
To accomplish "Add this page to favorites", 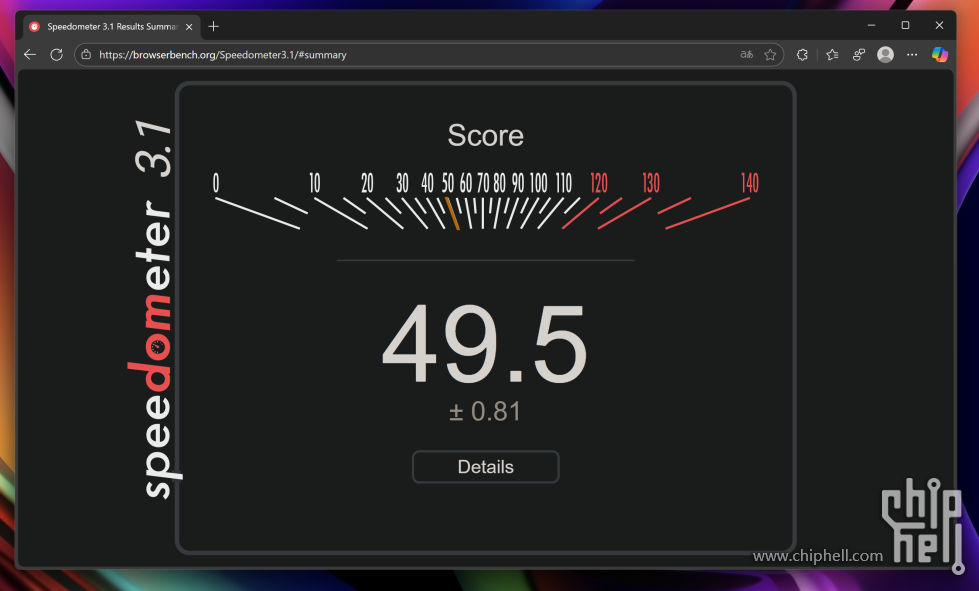I will click(770, 55).
